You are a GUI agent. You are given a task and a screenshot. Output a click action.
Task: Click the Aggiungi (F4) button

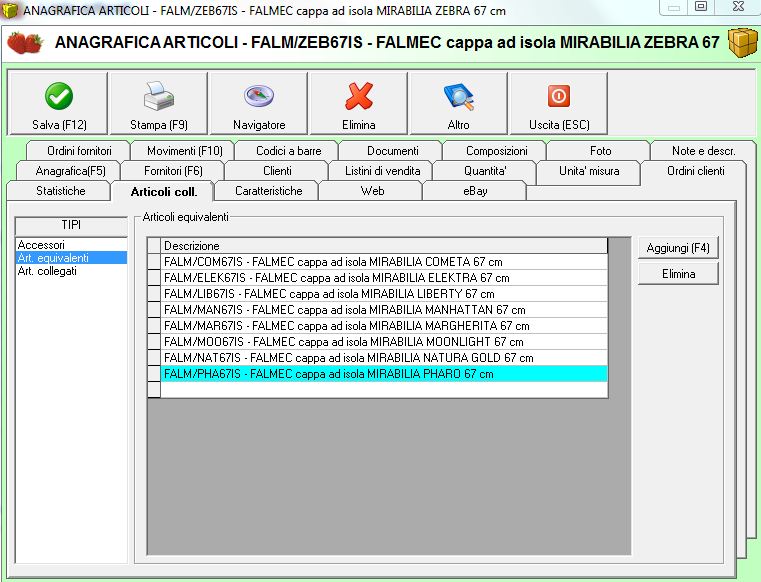click(678, 248)
